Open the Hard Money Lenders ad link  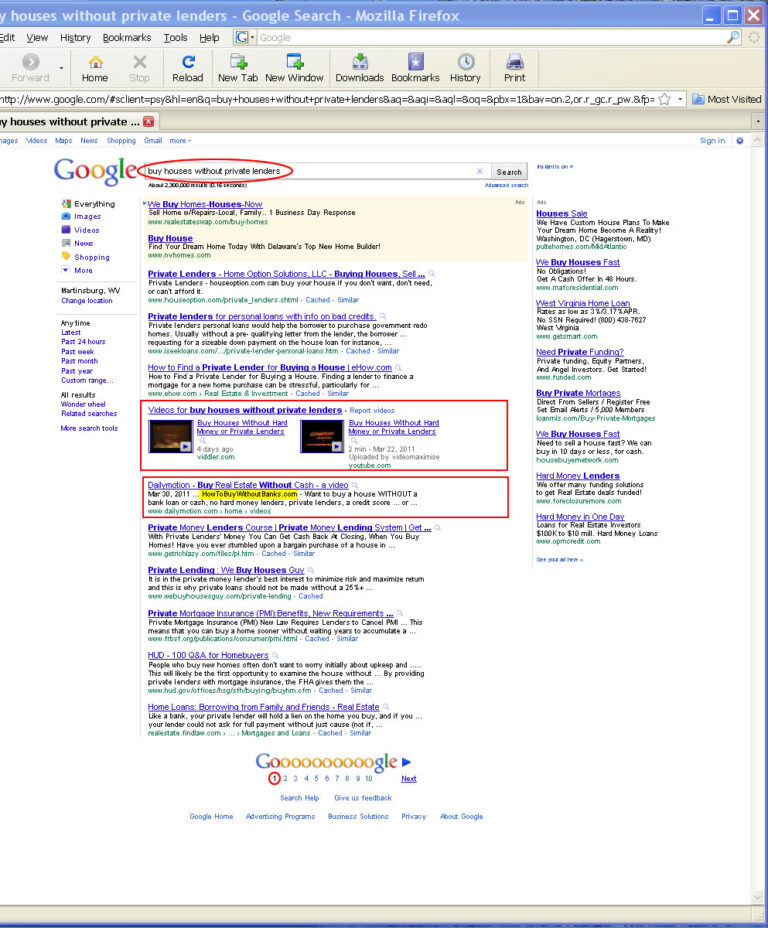tap(577, 476)
